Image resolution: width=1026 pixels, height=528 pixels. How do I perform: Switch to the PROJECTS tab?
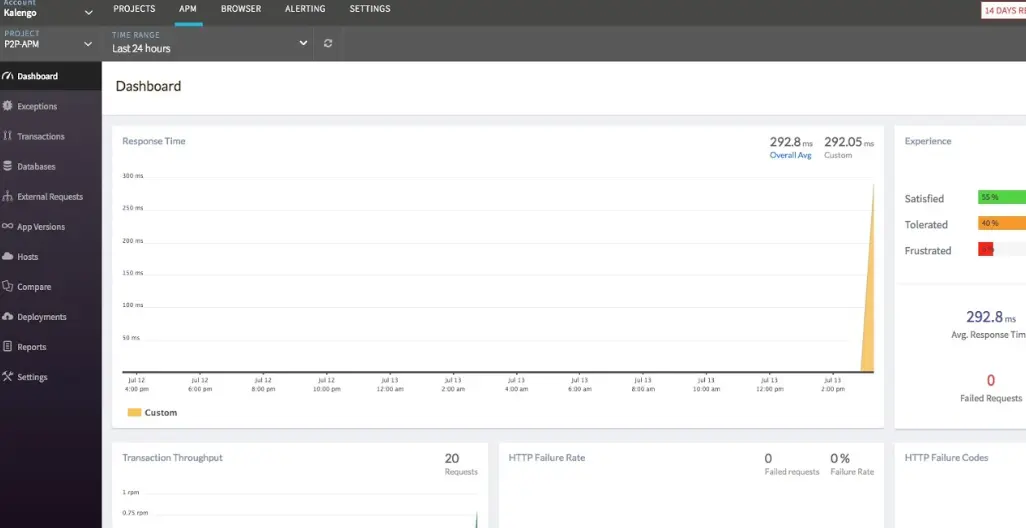point(134,9)
